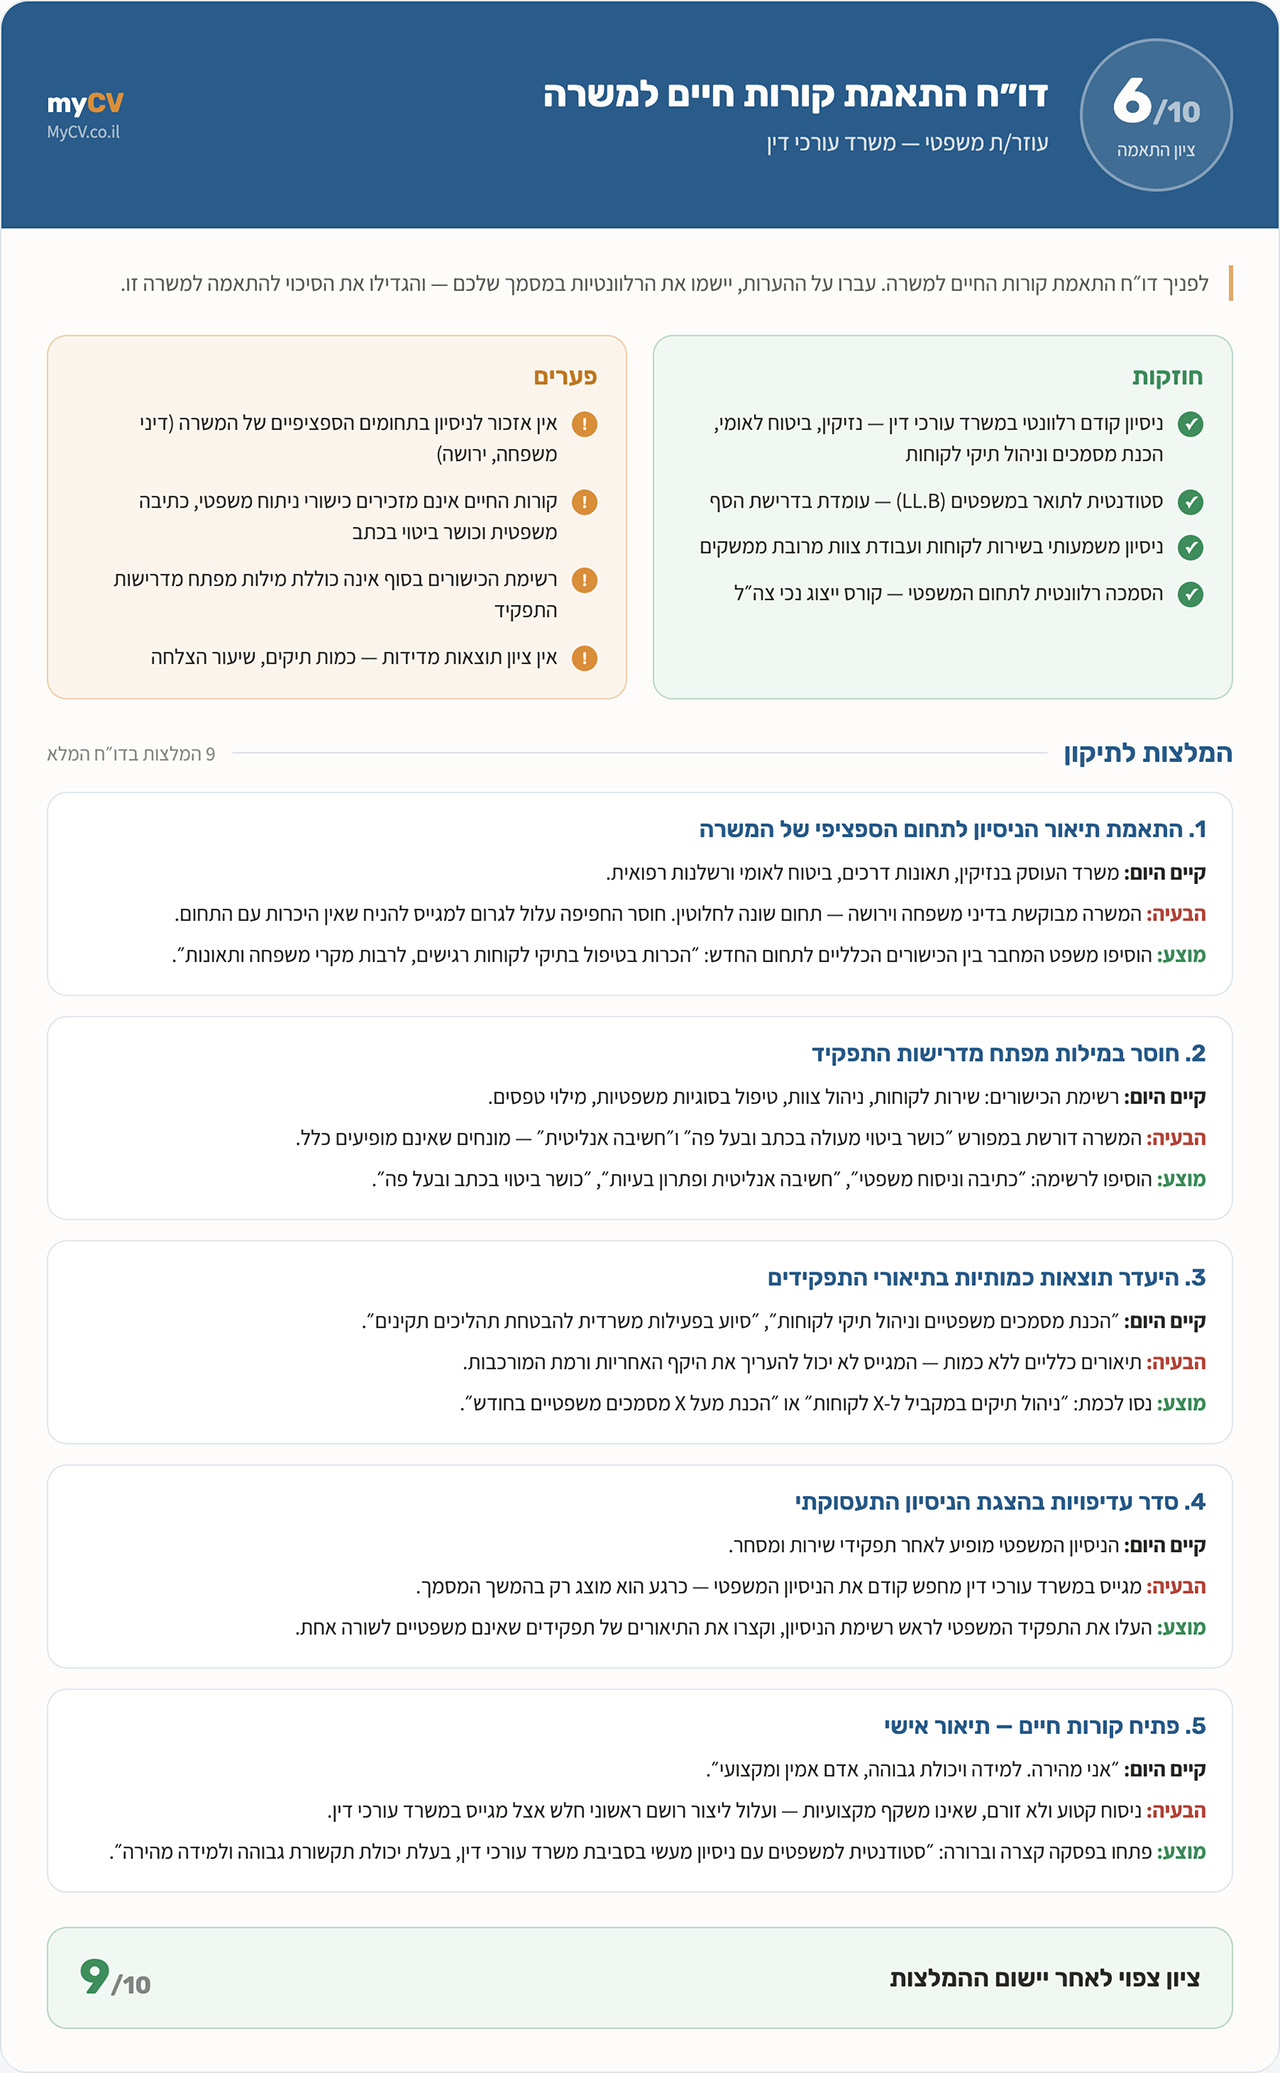Open the MyCV.co.il link
This screenshot has height=2073, width=1280.
(x=83, y=132)
